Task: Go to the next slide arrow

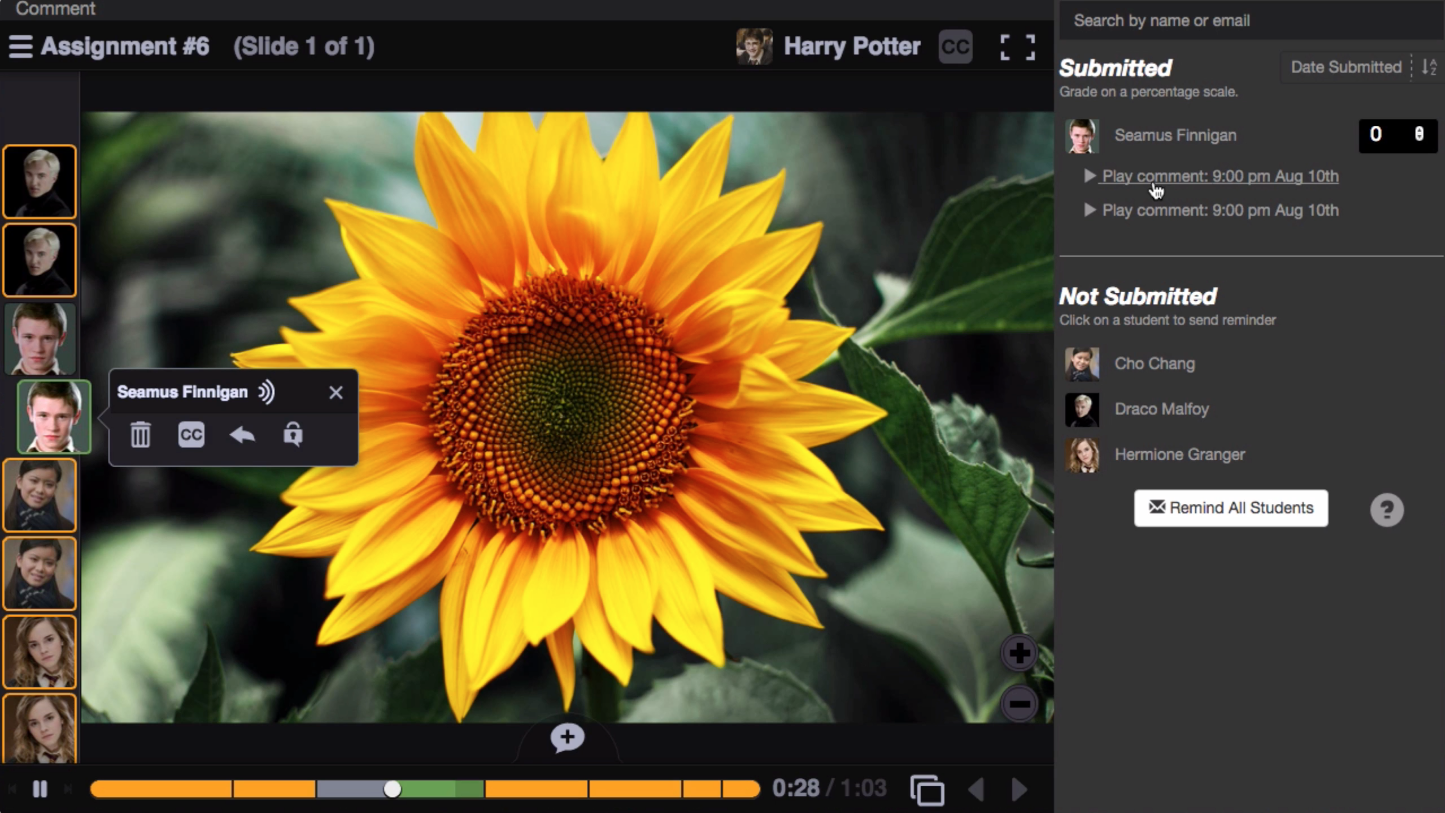Action: tap(1019, 790)
